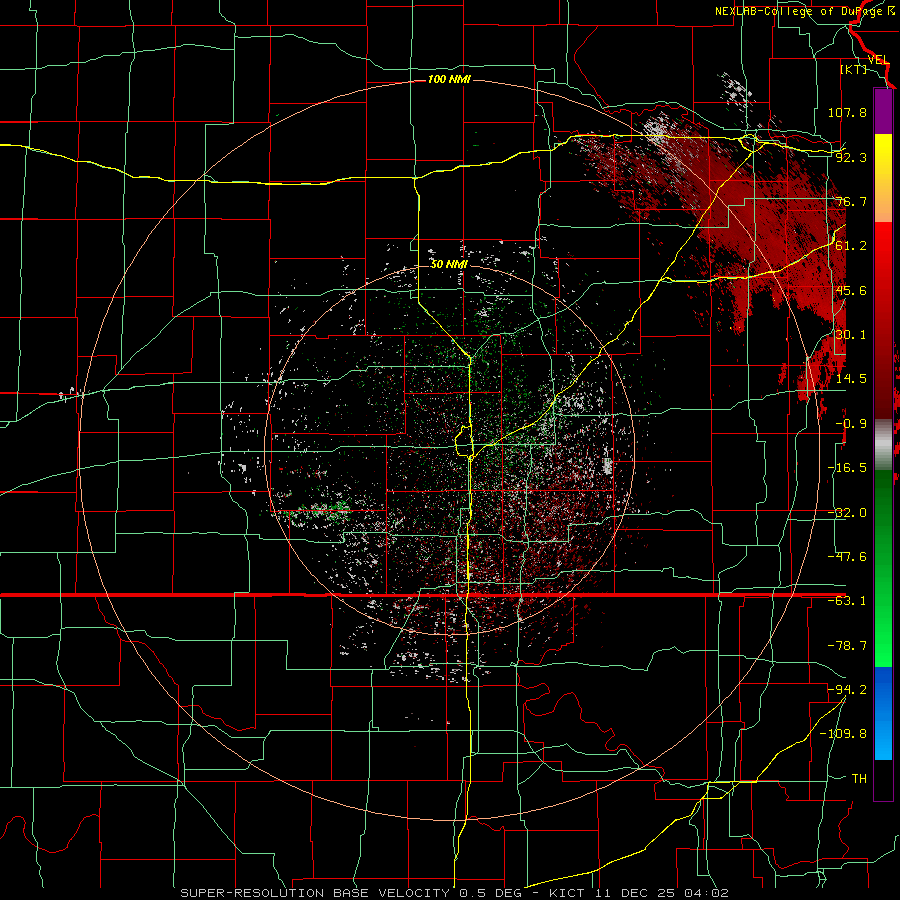The width and height of the screenshot is (900, 900).
Task: Click the Super-Resolution Base Velocity caption
Action: click(x=455, y=893)
